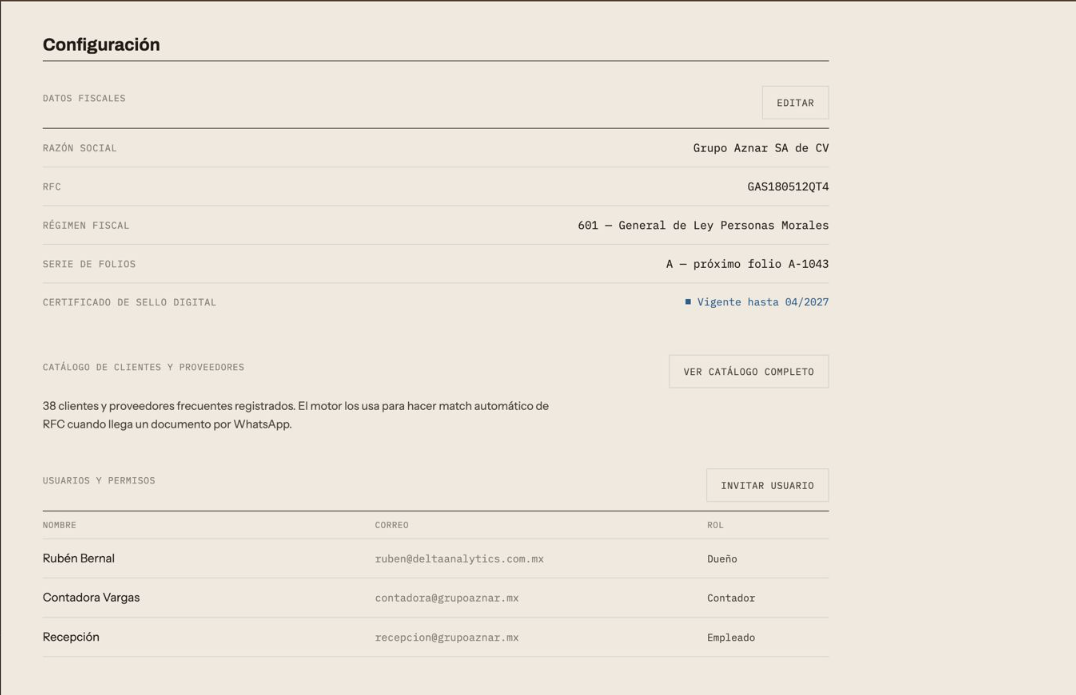Click razón social value Grupo Aznar SA de CV
Image resolution: width=1076 pixels, height=695 pixels.
pyautogui.click(x=760, y=148)
